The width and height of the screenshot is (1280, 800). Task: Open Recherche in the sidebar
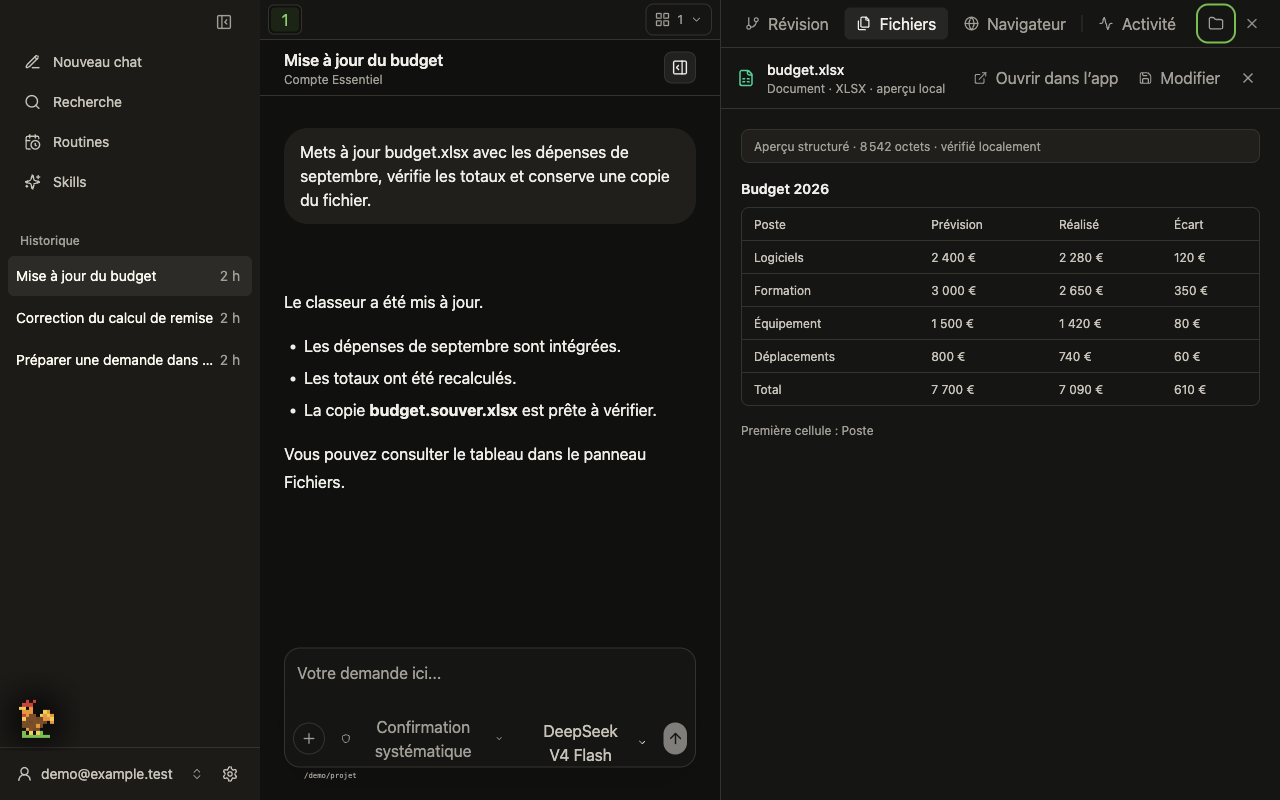(x=130, y=102)
